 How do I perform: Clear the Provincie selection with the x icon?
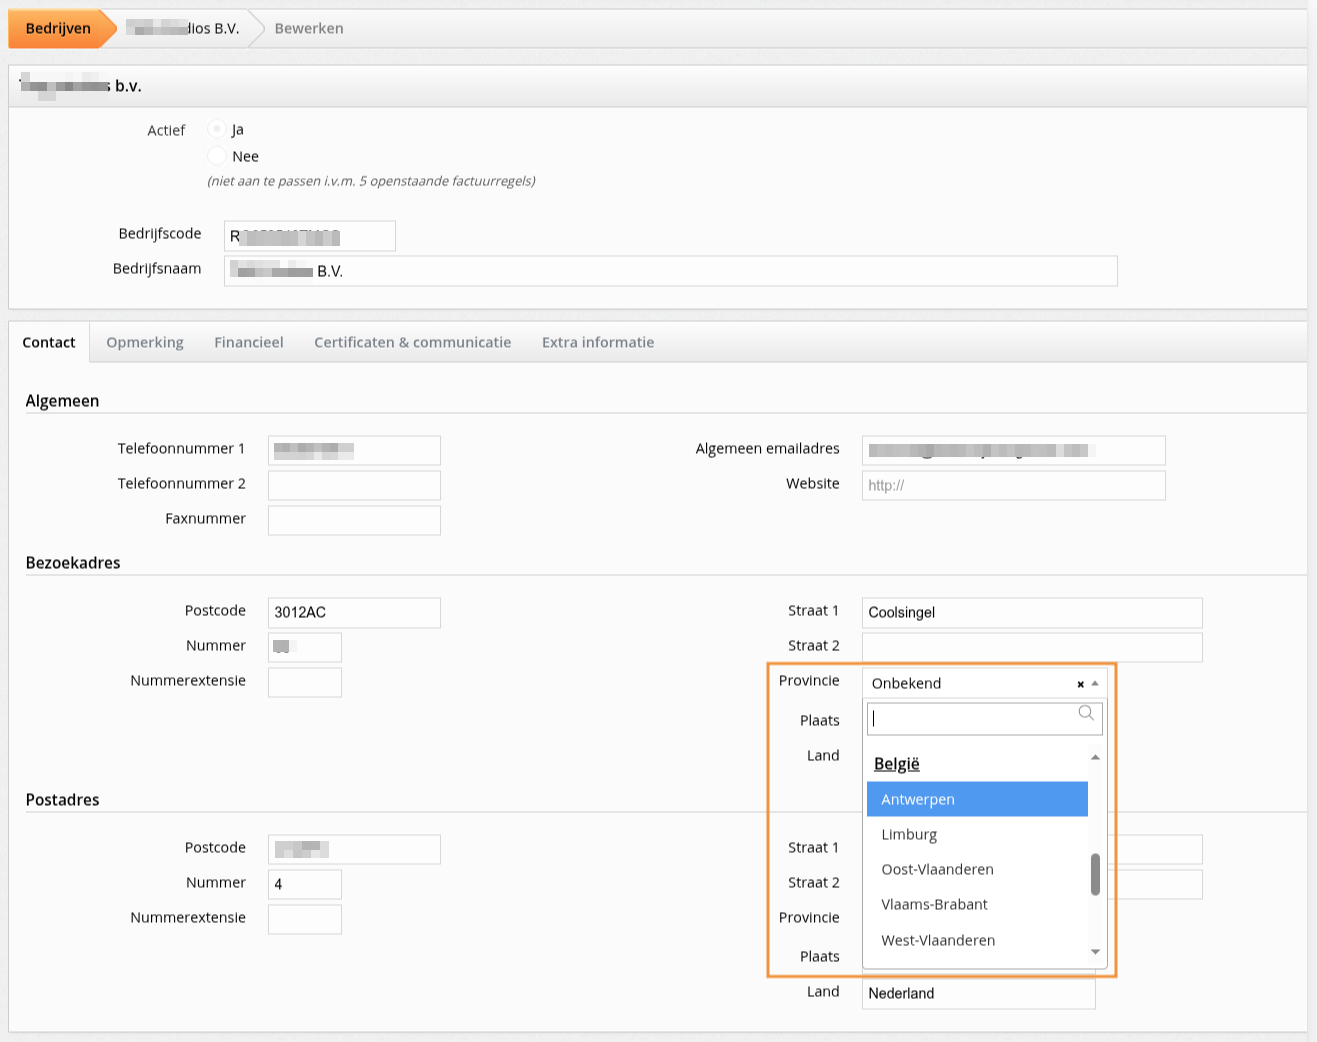coord(1080,684)
